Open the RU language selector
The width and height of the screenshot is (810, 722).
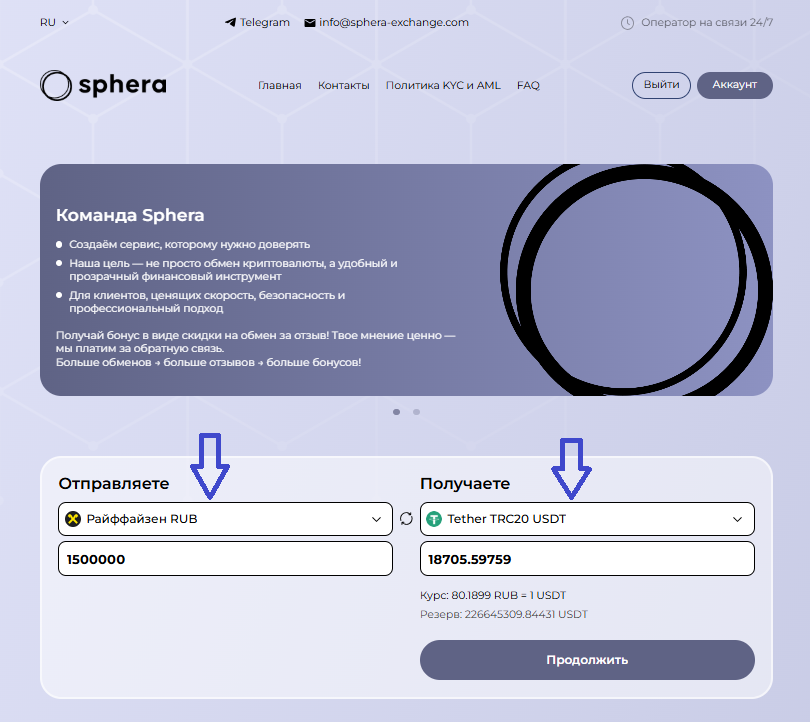pos(54,22)
